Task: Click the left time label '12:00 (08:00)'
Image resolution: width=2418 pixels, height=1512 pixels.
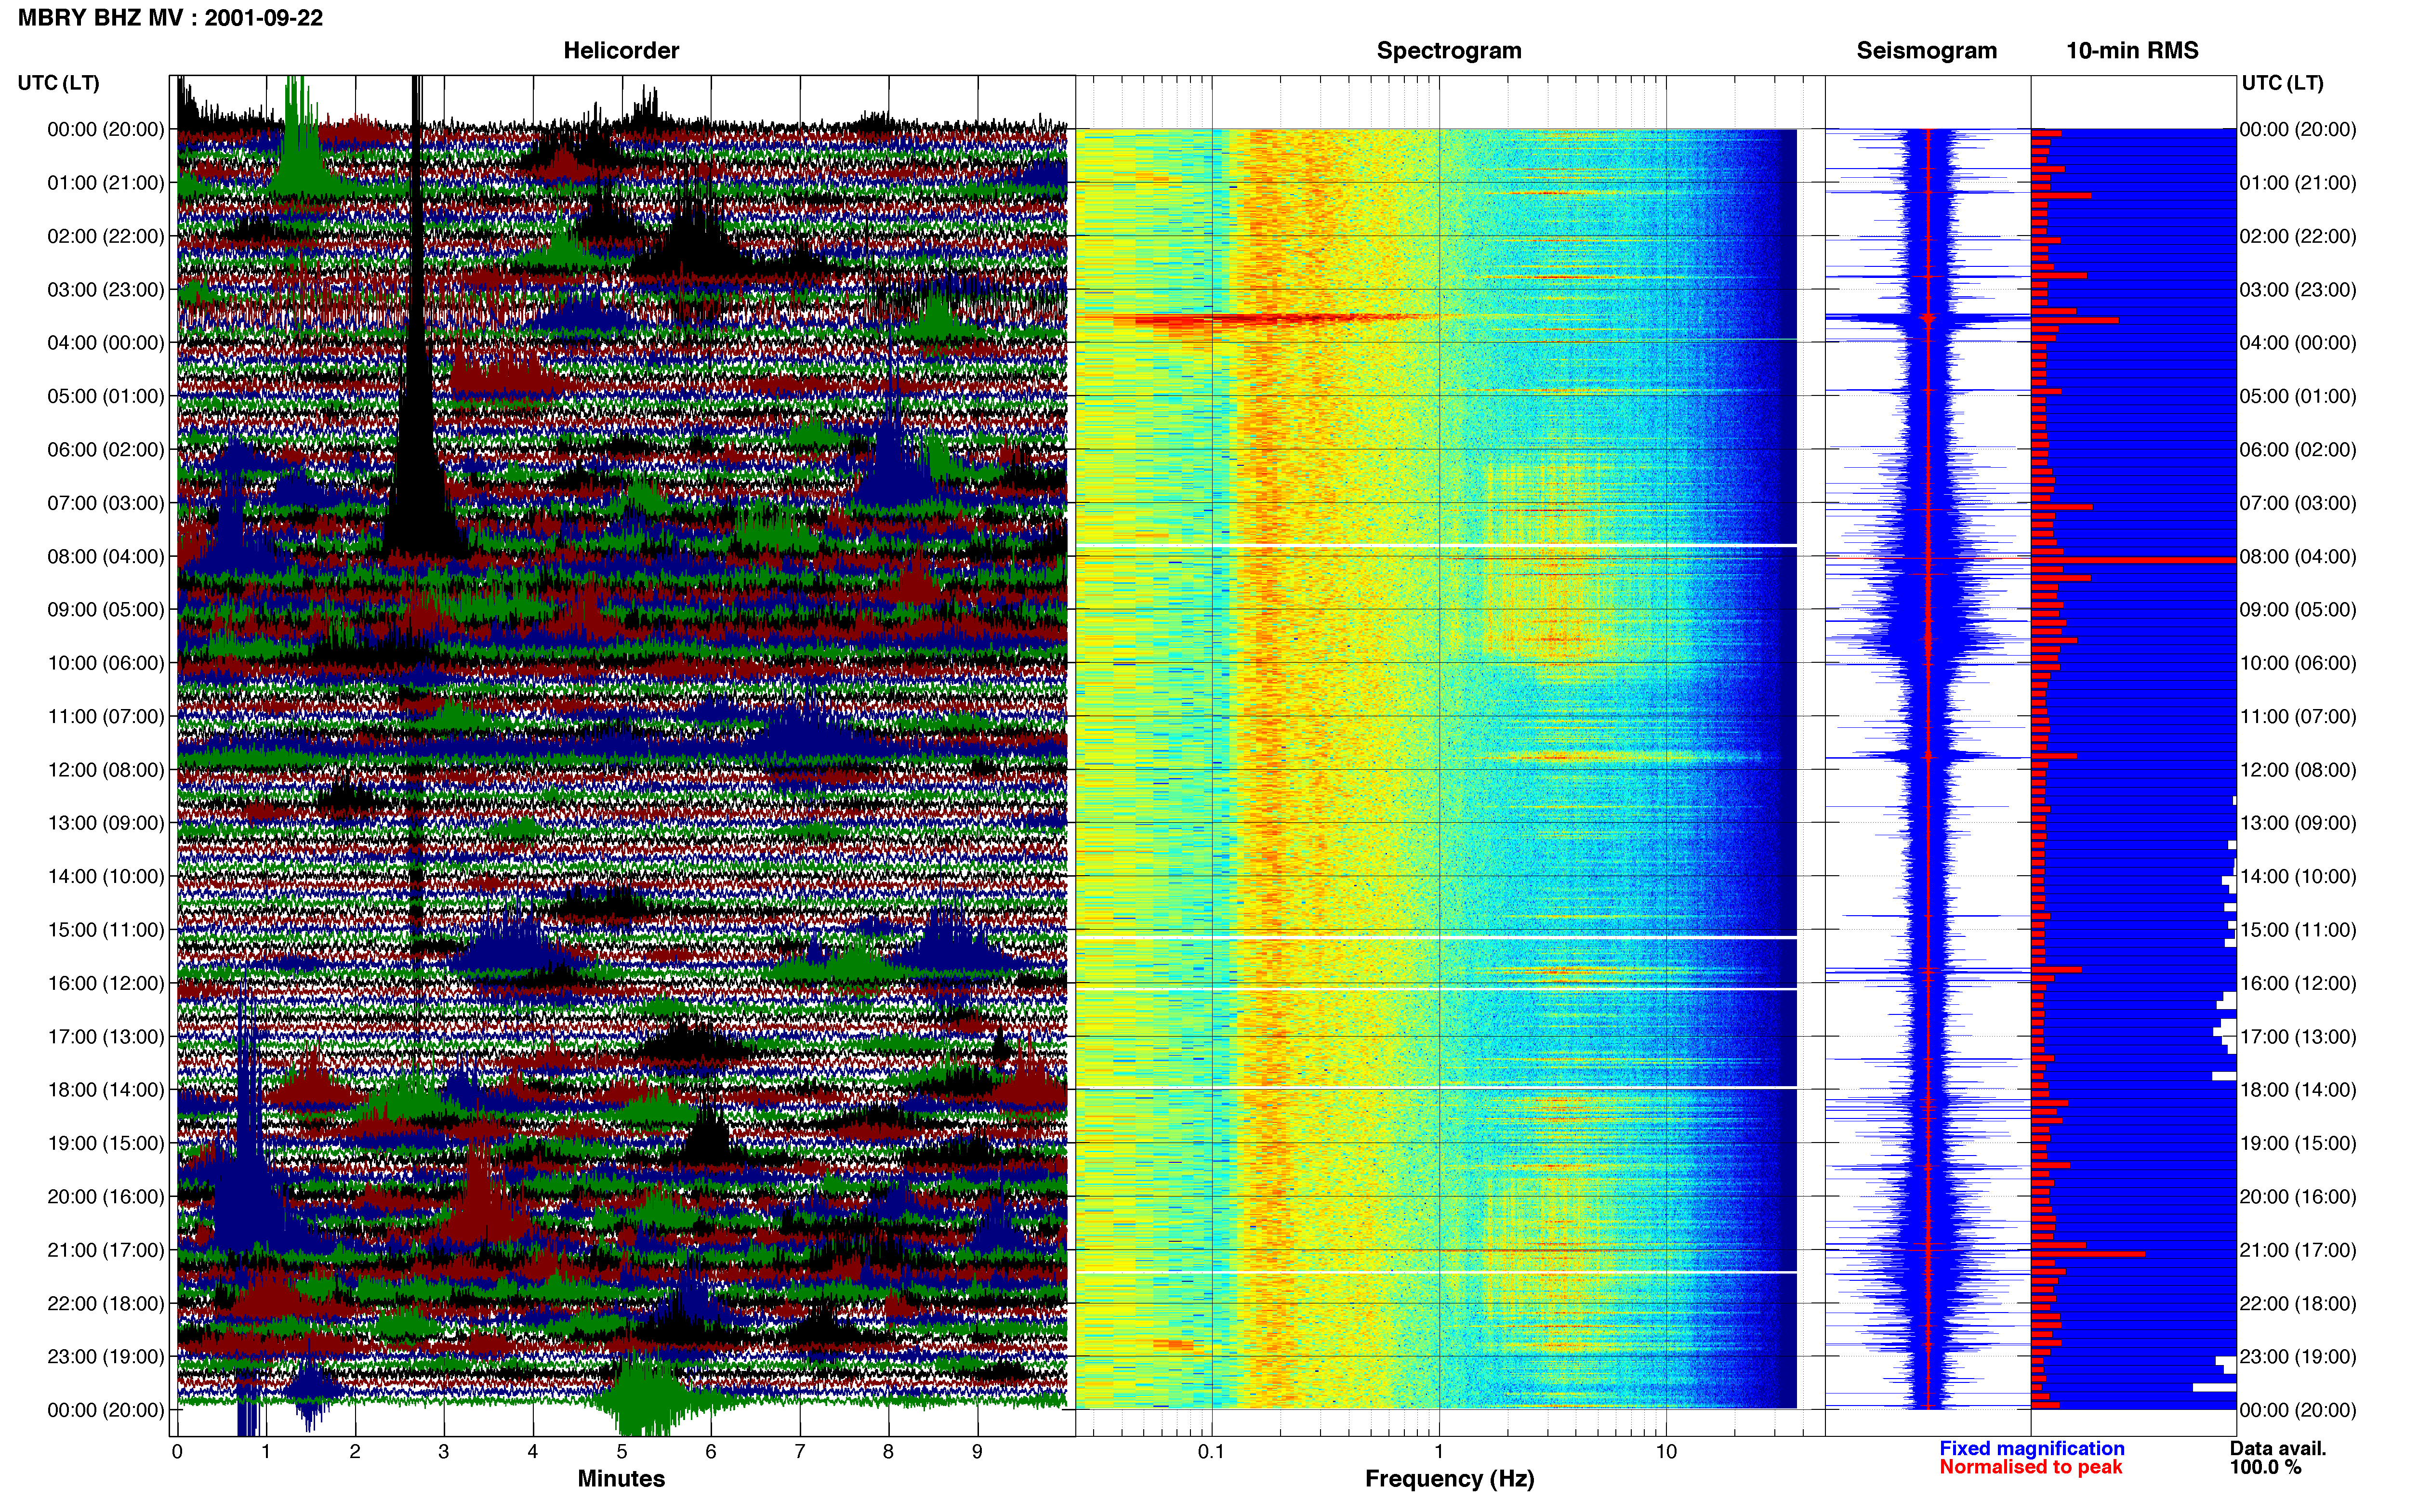Action: pos(106,770)
